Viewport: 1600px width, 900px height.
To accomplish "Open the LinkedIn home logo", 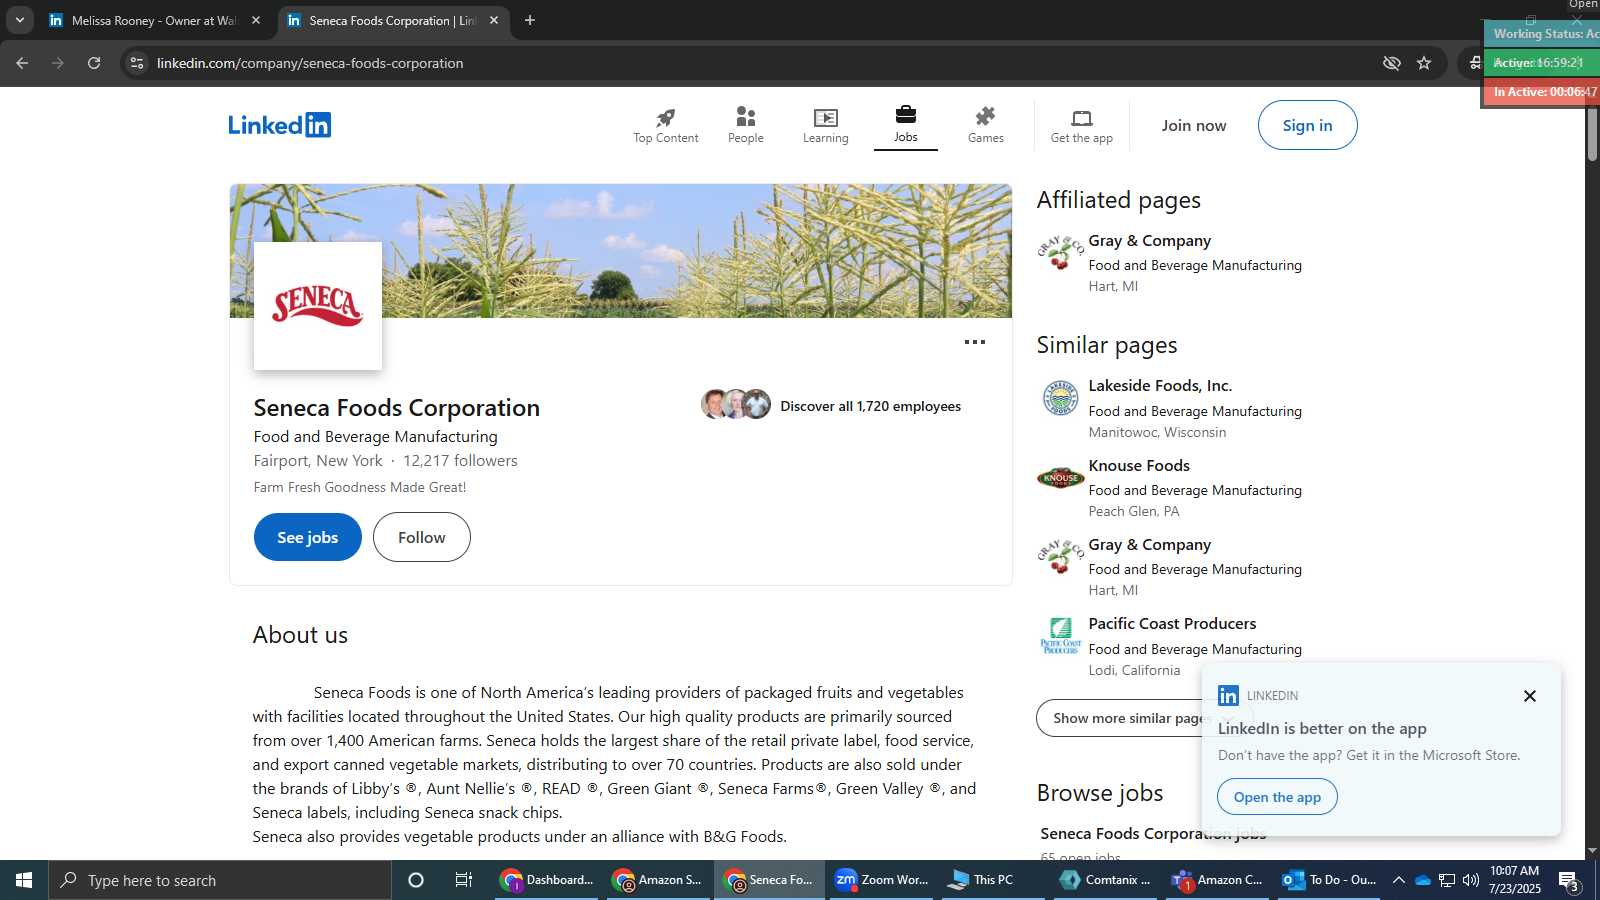I will click(279, 125).
